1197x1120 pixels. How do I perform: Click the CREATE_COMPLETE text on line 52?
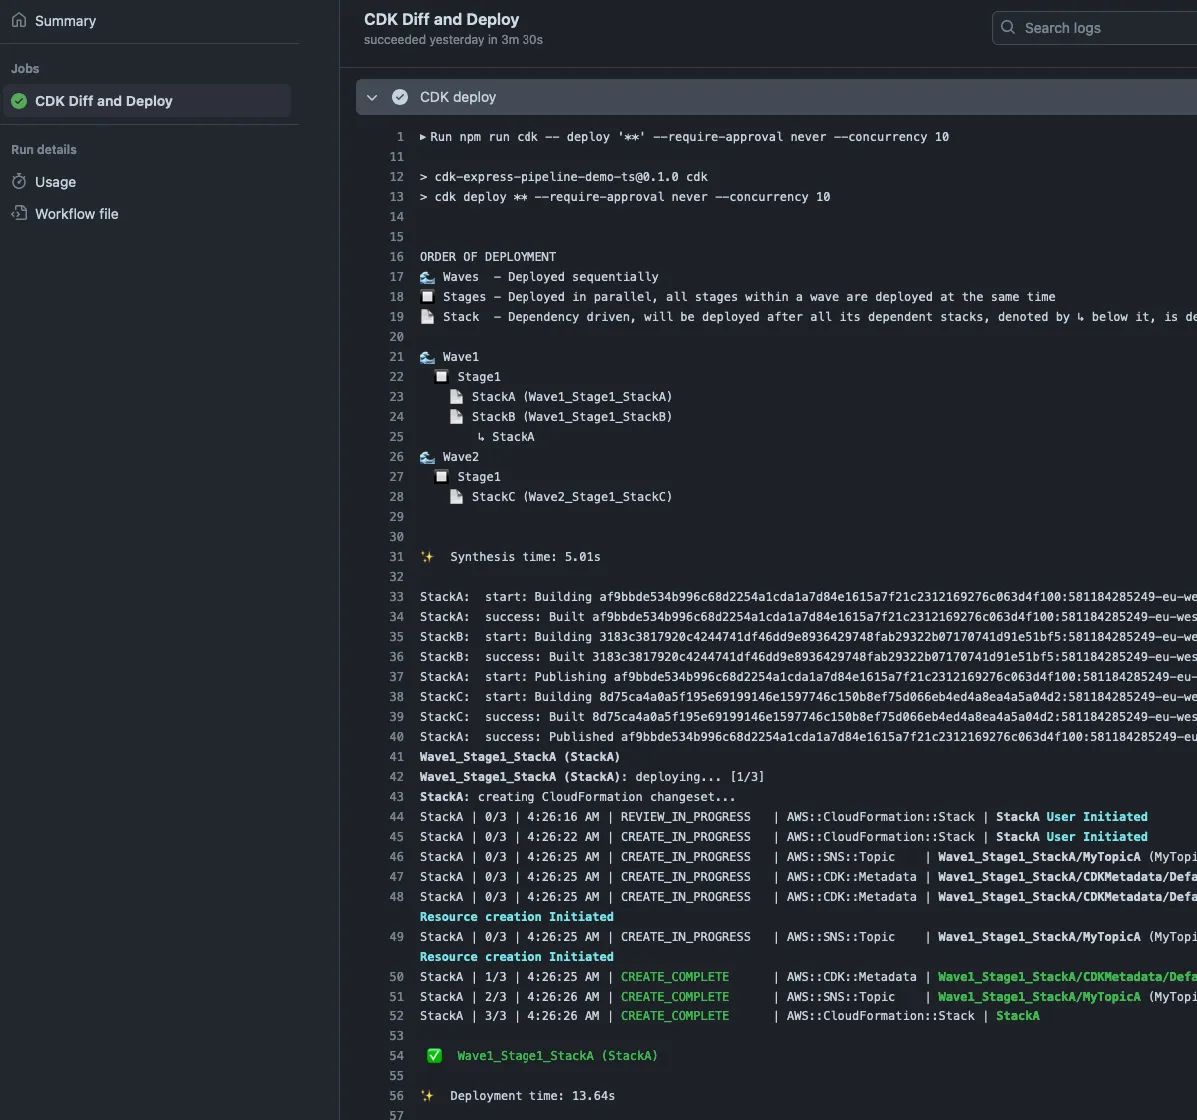[x=675, y=1016]
